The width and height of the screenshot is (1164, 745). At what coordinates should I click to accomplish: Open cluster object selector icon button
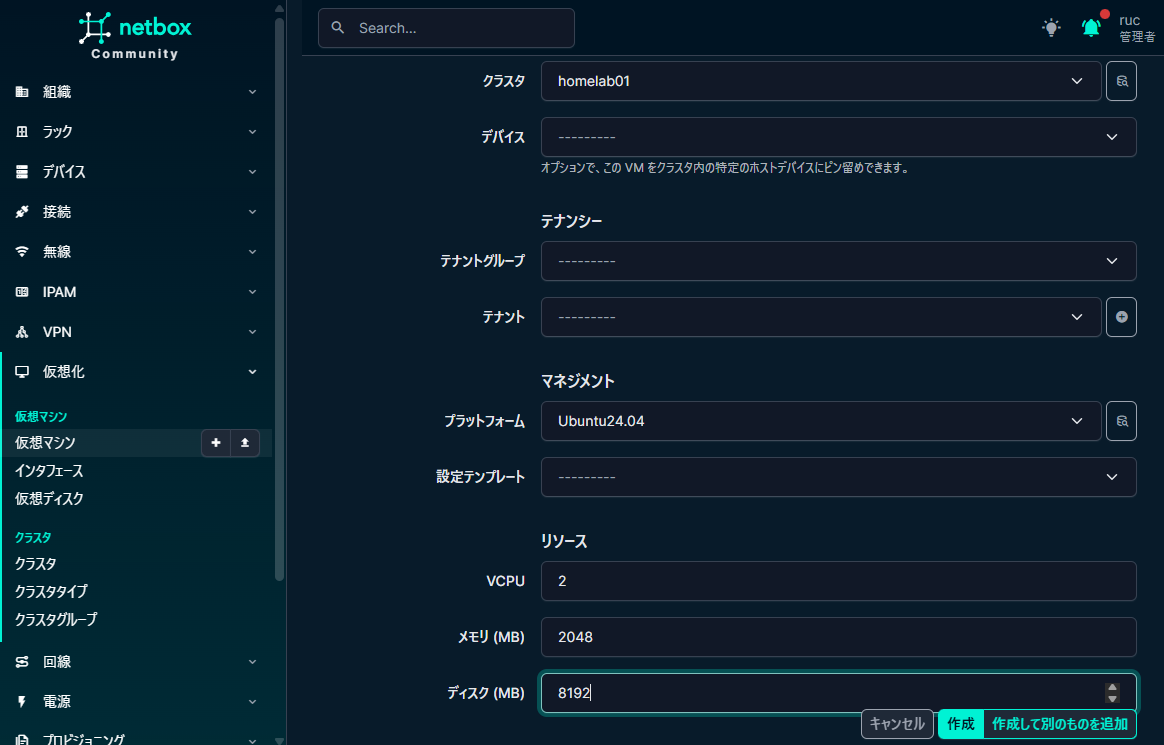point(1121,81)
